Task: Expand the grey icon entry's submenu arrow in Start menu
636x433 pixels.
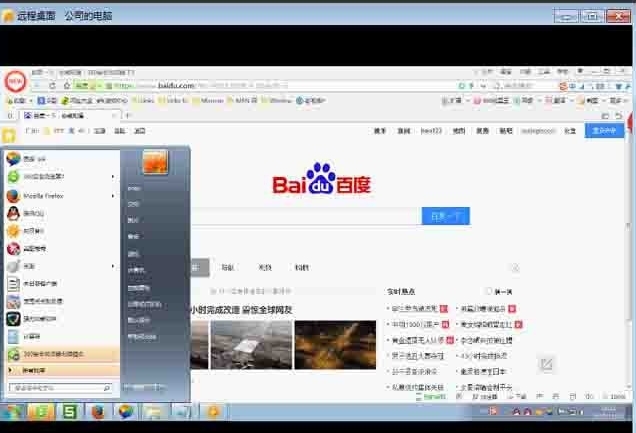Action: tap(113, 266)
